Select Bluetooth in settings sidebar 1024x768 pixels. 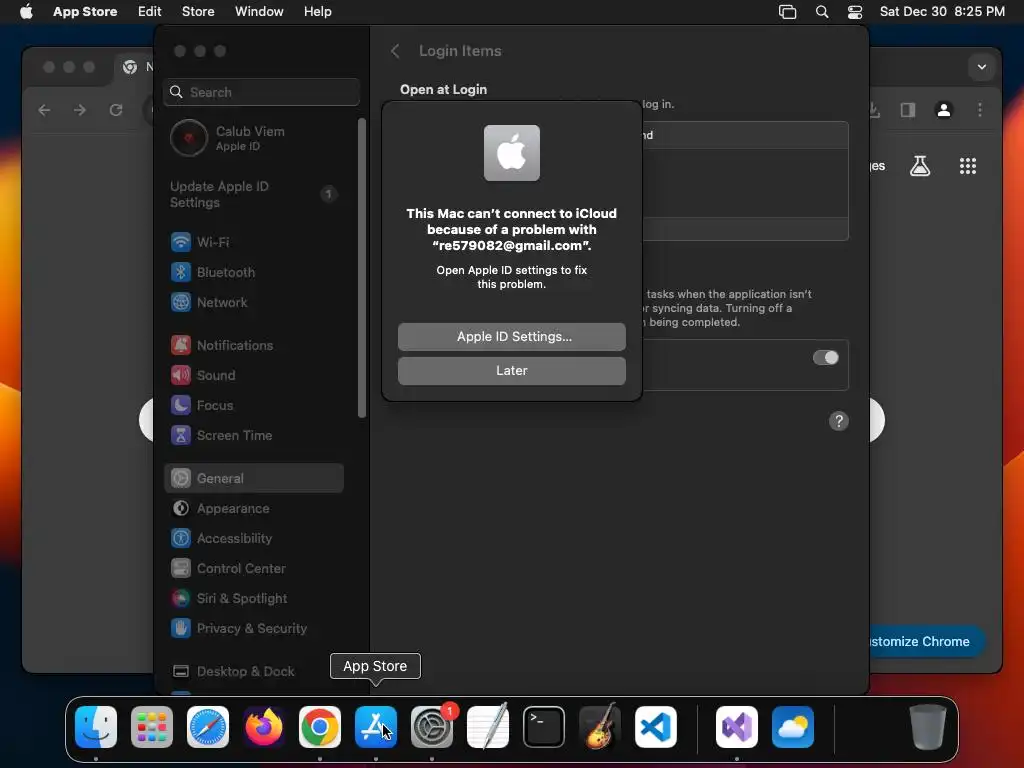point(254,272)
